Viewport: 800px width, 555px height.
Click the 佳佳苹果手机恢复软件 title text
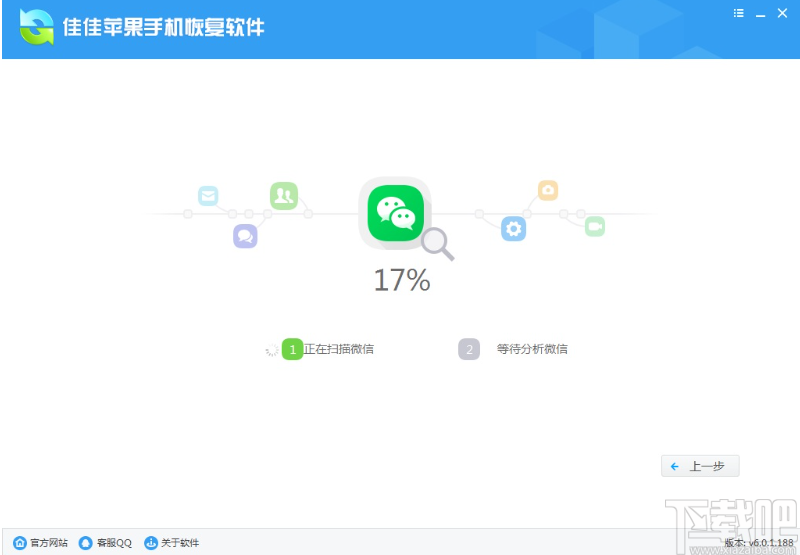coord(163,27)
